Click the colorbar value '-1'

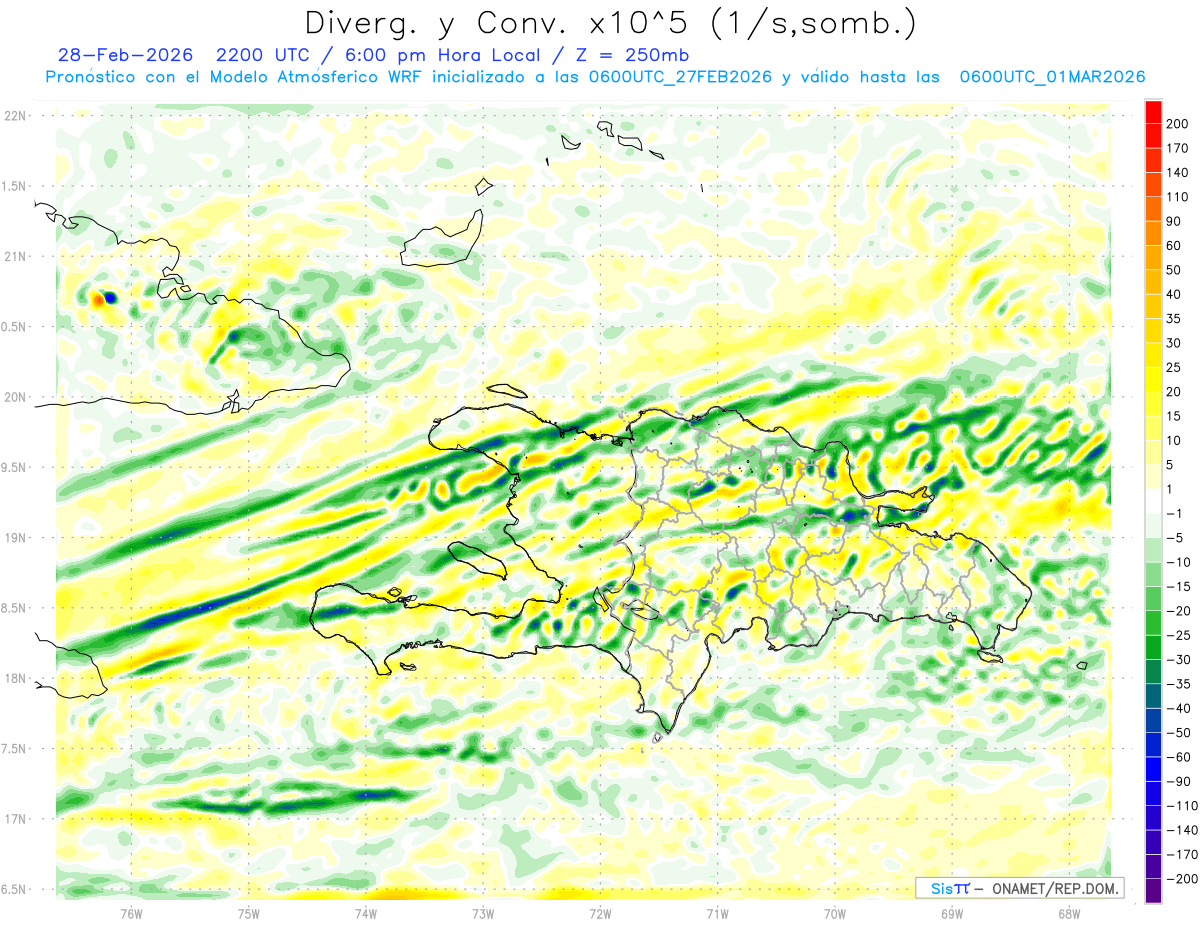tap(1176, 513)
